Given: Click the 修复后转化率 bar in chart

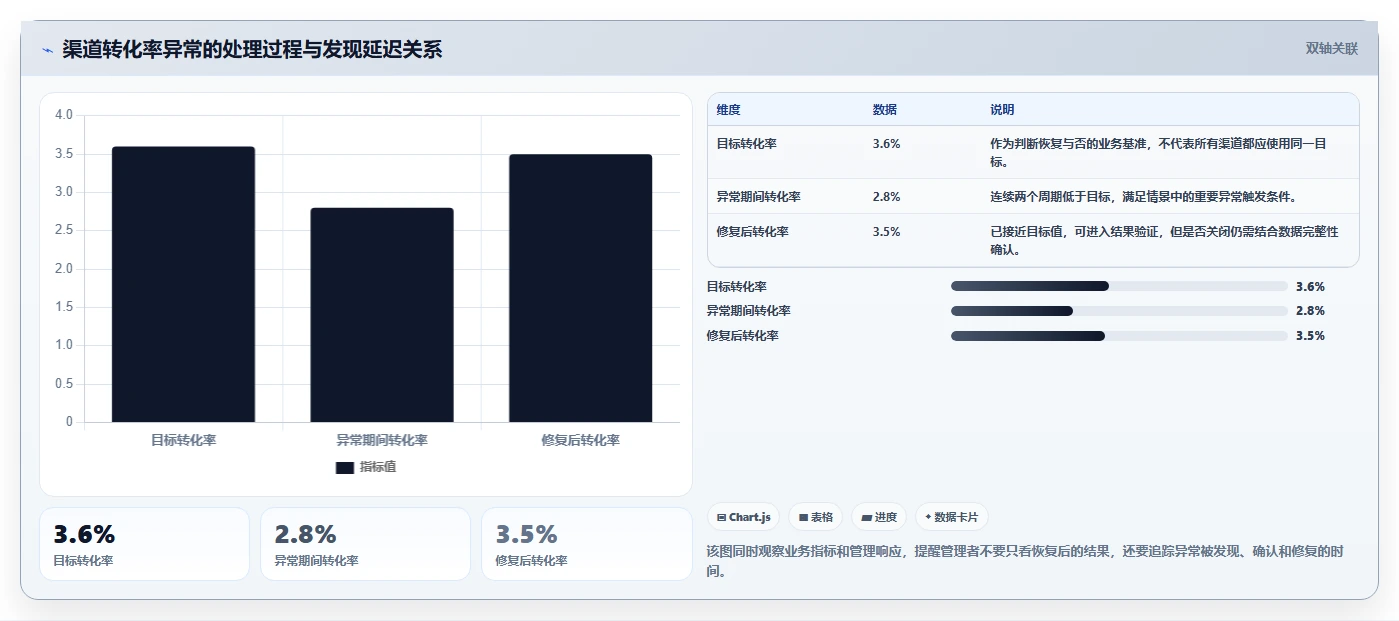Looking at the screenshot, I should tap(580, 288).
